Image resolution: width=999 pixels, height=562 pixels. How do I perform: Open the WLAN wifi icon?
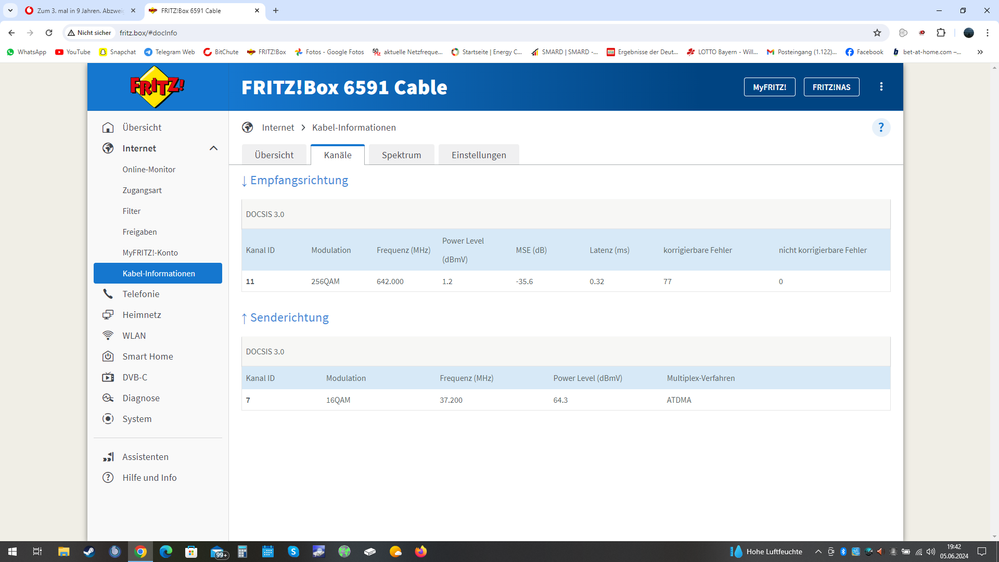click(108, 335)
